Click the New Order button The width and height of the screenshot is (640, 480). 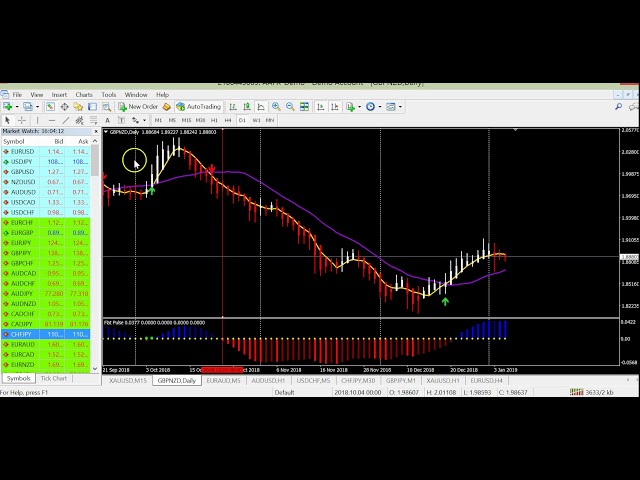coord(138,107)
